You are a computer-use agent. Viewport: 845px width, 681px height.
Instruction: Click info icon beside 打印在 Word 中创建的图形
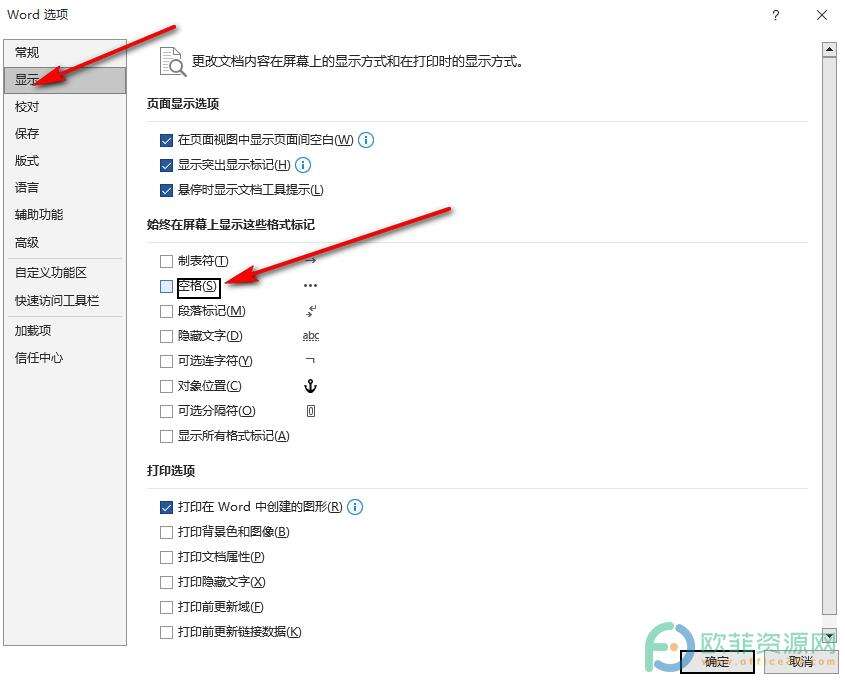(355, 506)
